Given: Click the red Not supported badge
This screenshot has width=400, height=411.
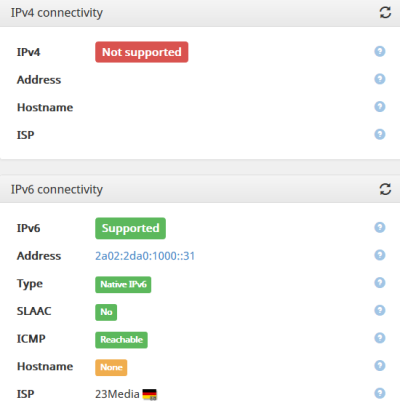Looking at the screenshot, I should point(142,52).
